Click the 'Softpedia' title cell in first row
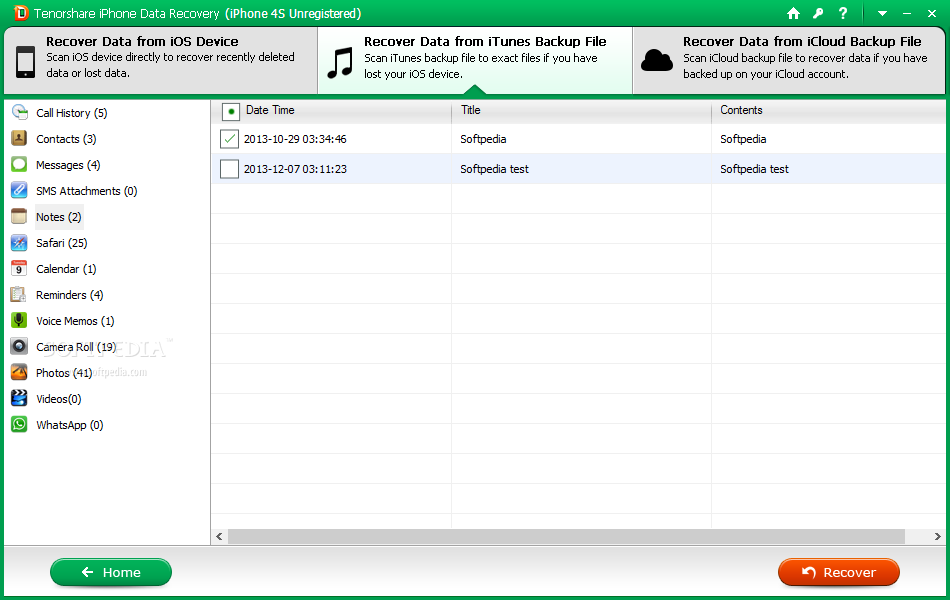 pos(483,139)
